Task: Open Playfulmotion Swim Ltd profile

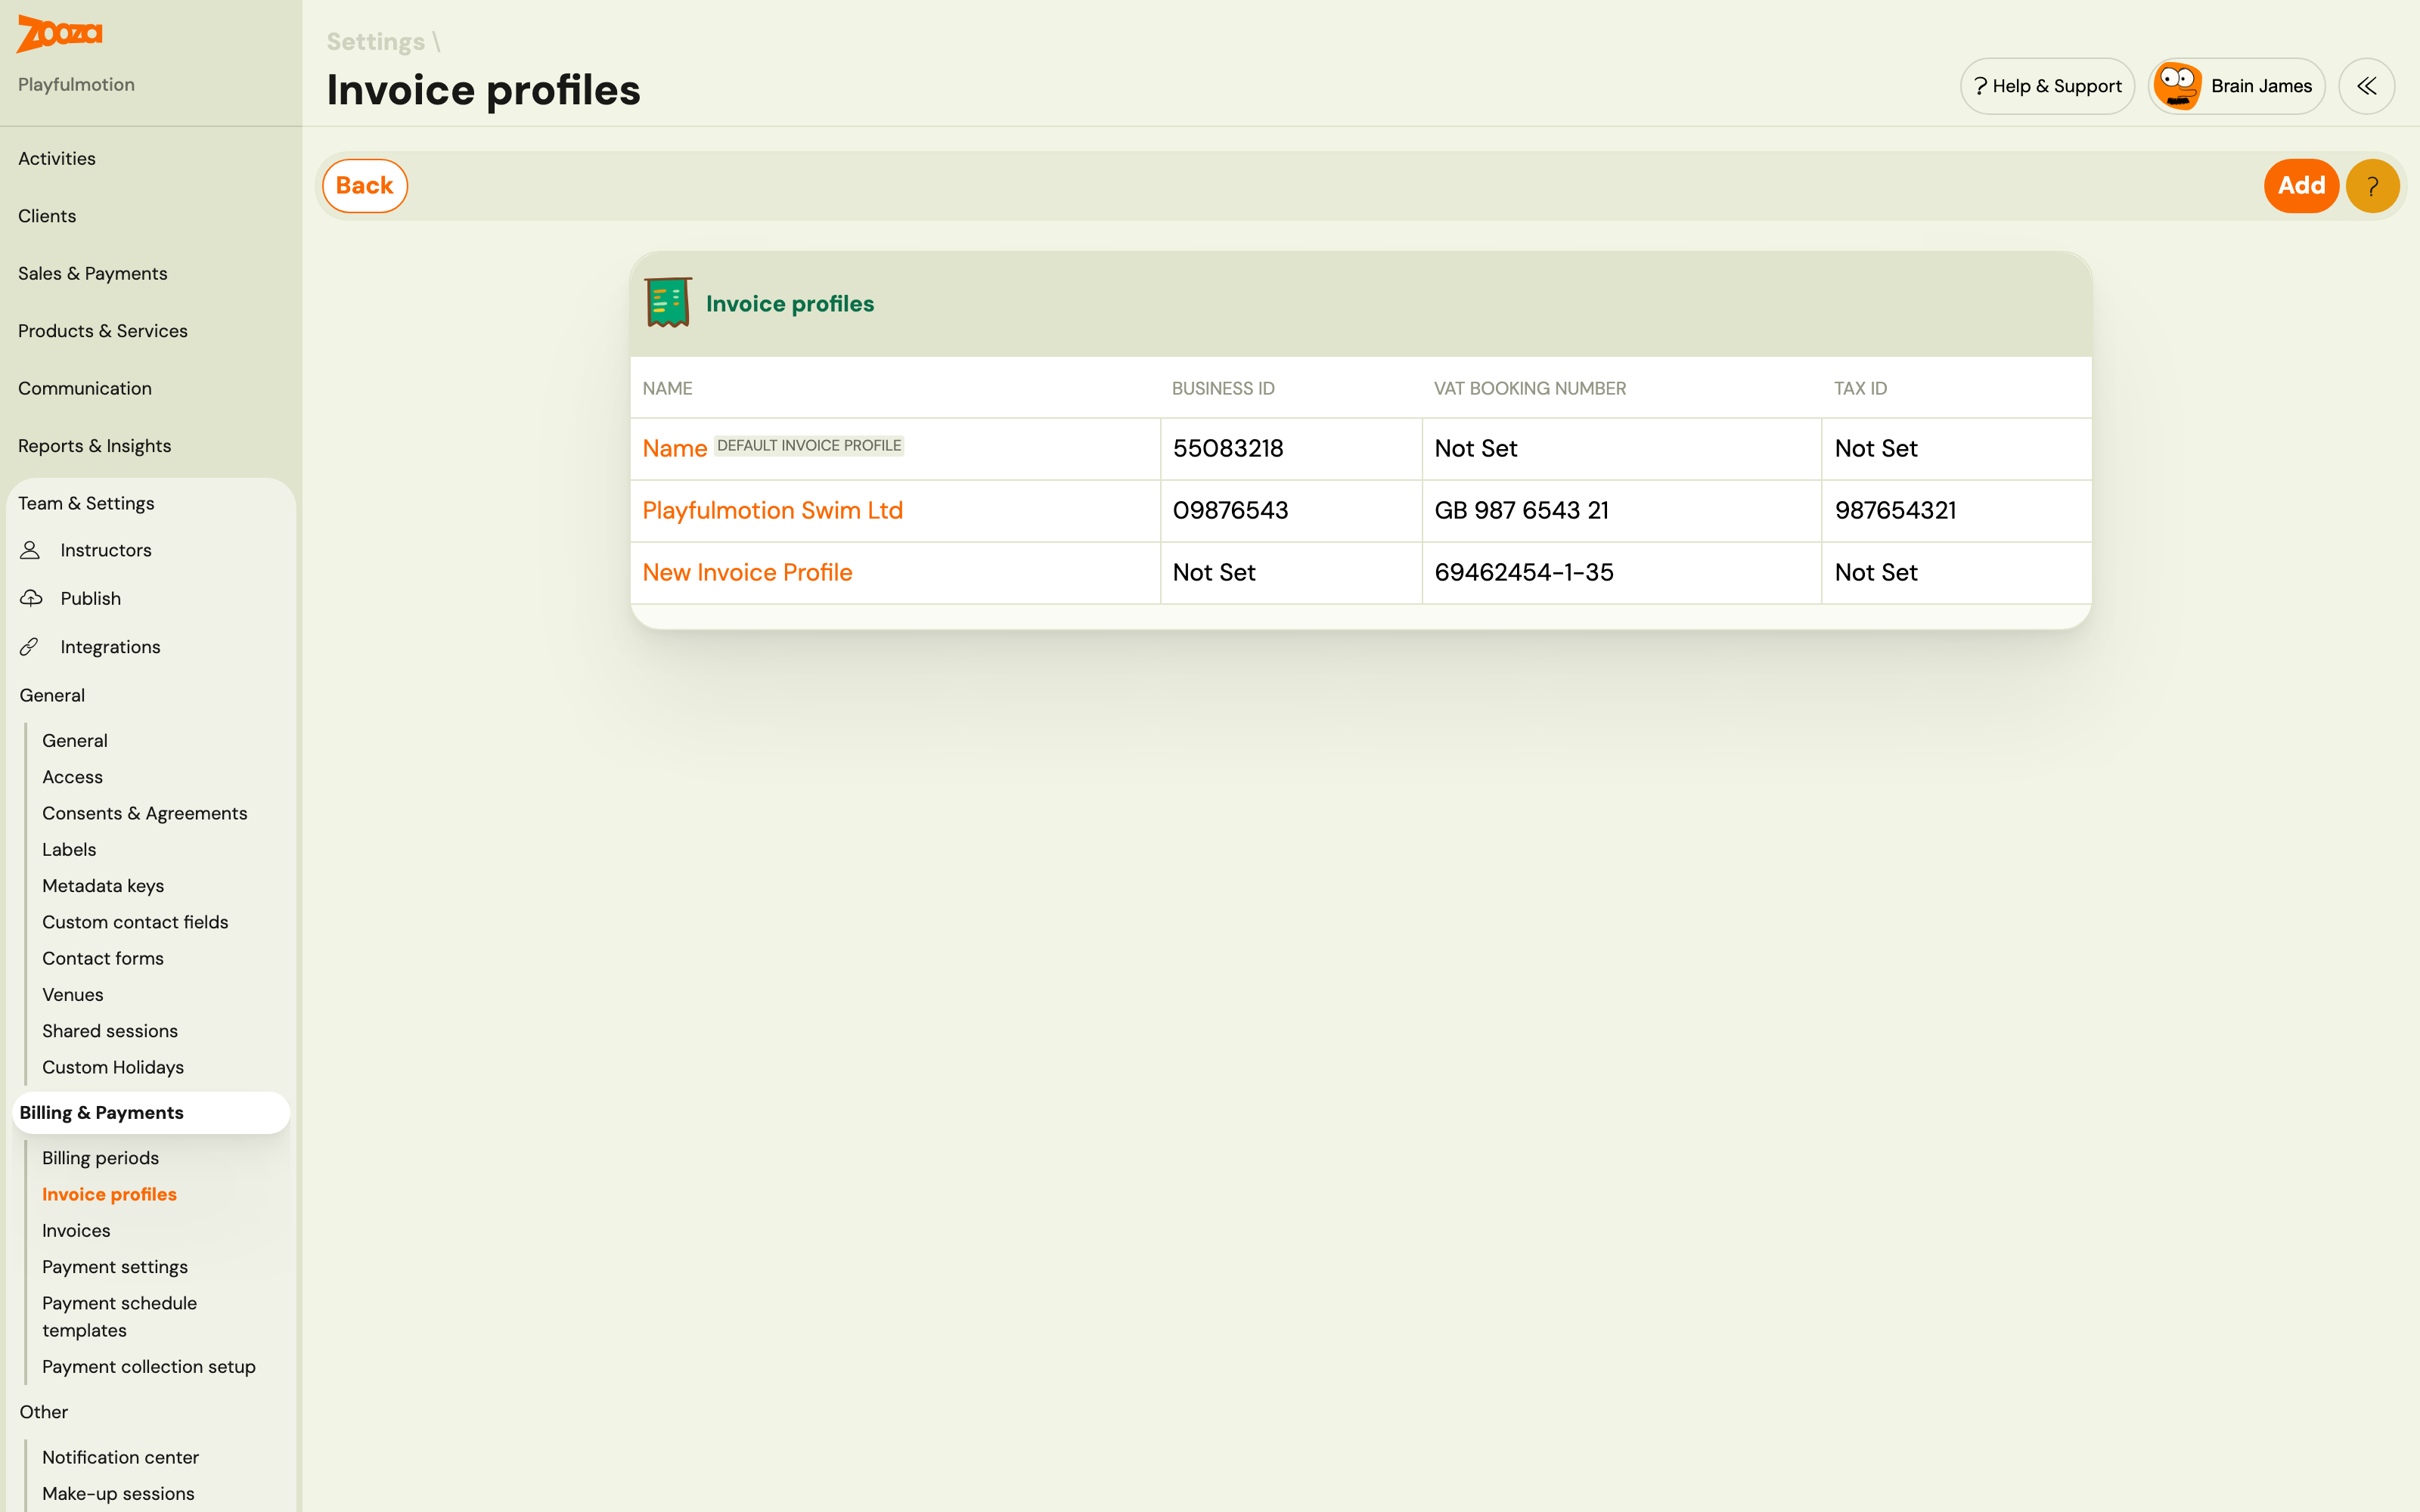Action: tap(772, 511)
